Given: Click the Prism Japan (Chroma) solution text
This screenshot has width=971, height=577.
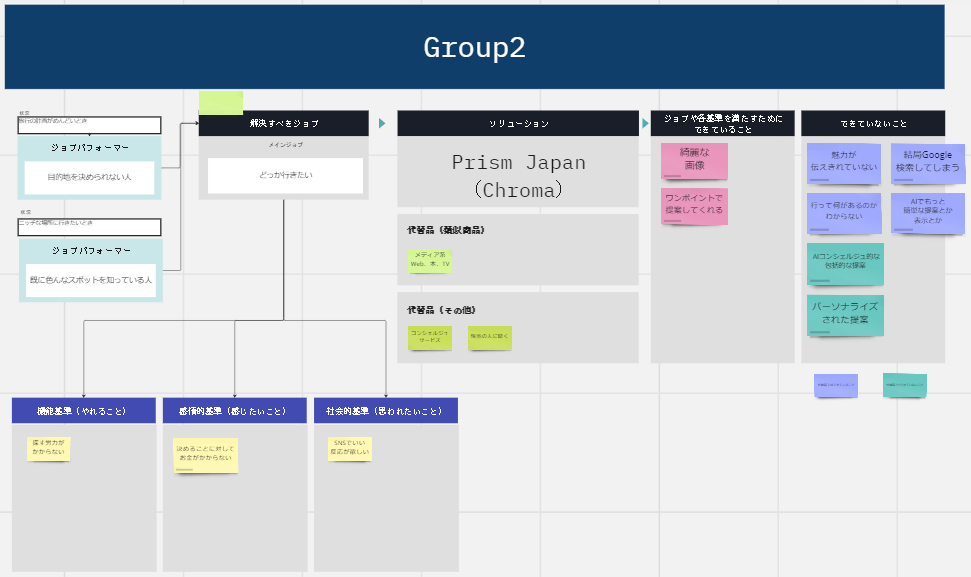Looking at the screenshot, I should tap(518, 175).
